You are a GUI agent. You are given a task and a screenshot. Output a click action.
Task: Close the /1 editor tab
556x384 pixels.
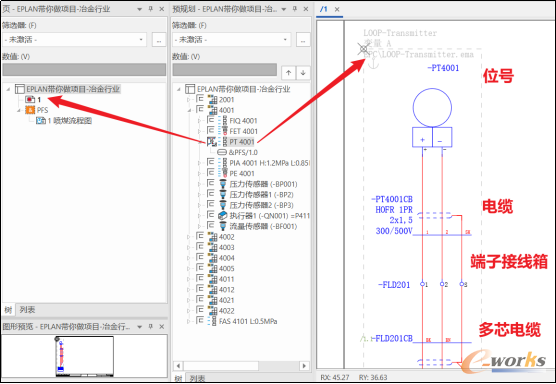(x=337, y=9)
